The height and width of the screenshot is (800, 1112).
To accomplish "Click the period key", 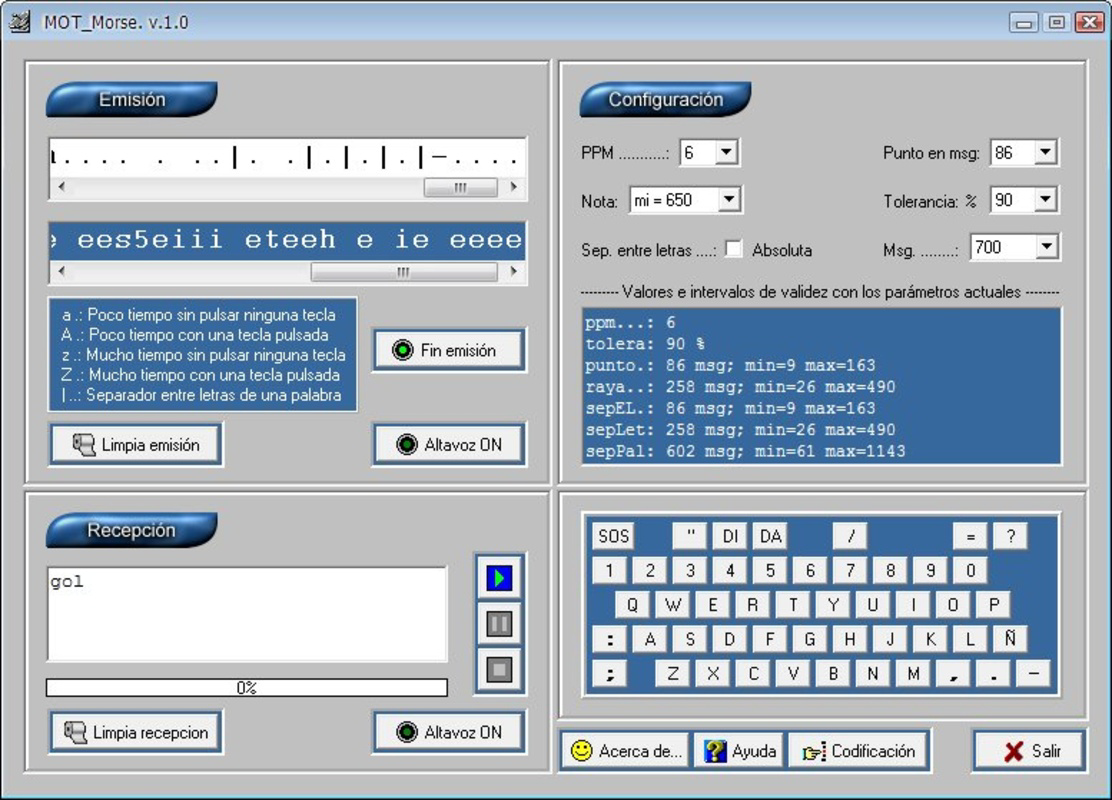I will tap(994, 674).
